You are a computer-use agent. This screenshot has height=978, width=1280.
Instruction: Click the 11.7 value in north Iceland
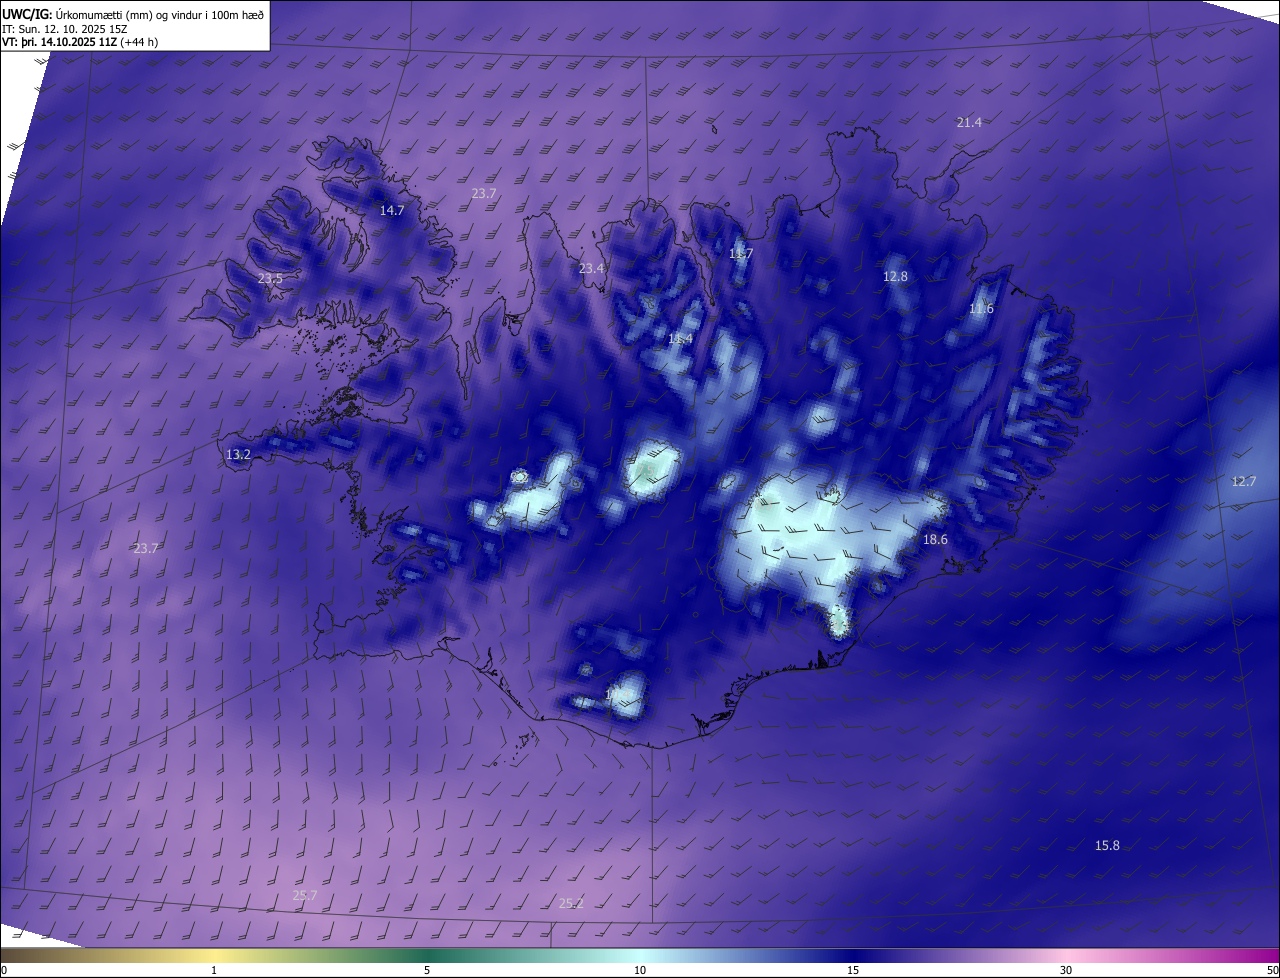coord(740,254)
